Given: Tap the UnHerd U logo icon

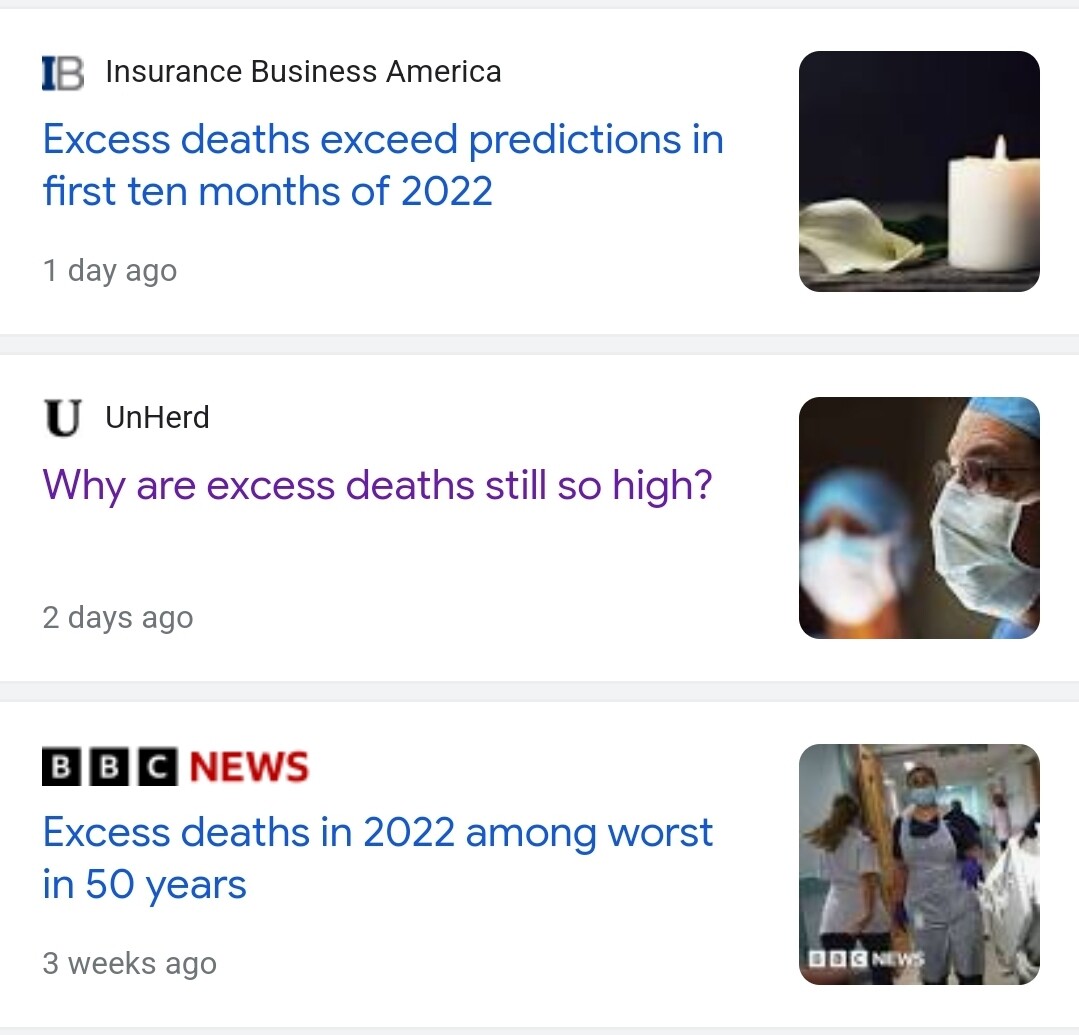Looking at the screenshot, I should pyautogui.click(x=63, y=418).
